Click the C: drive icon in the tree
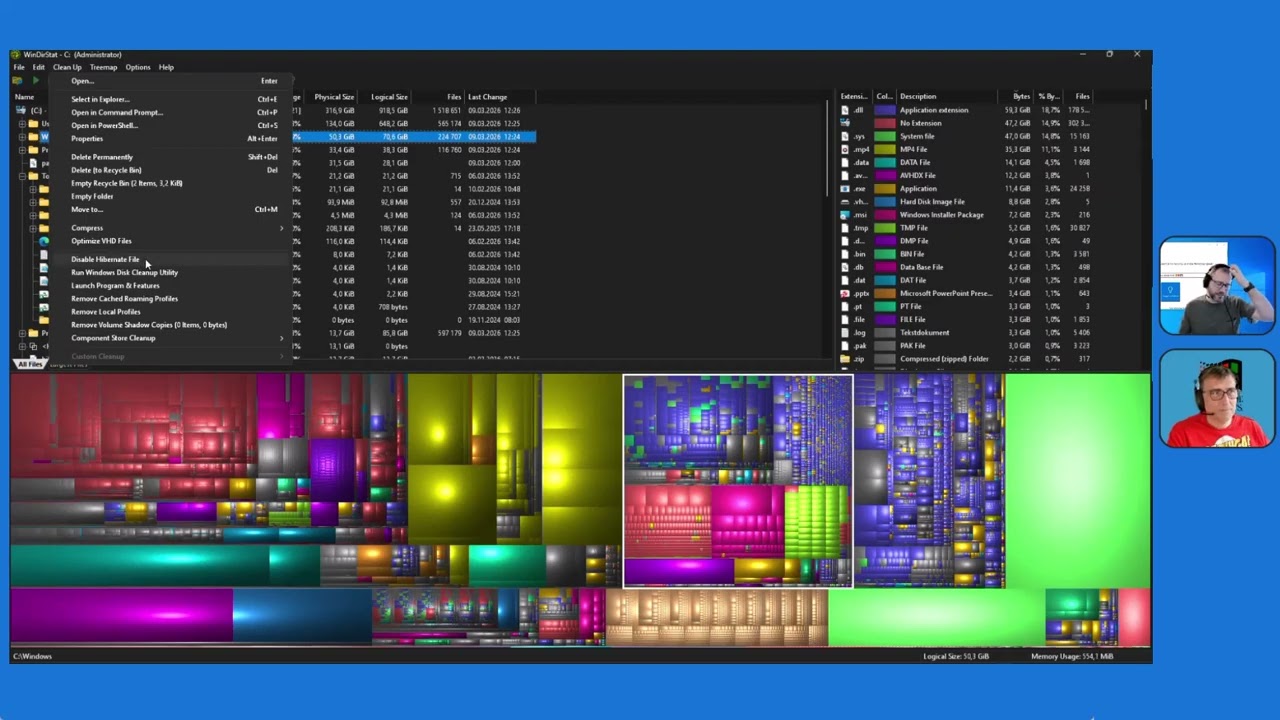The width and height of the screenshot is (1280, 720). tap(21, 110)
